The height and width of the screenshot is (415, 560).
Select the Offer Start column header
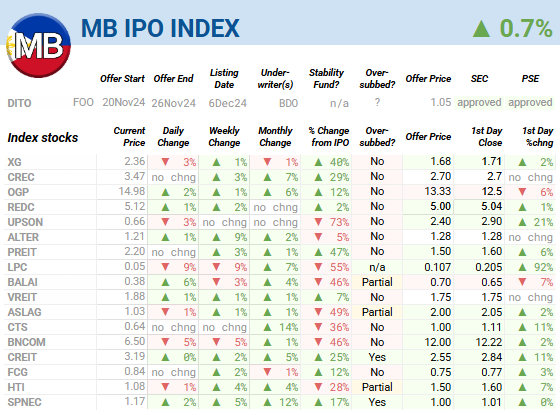(x=122, y=79)
